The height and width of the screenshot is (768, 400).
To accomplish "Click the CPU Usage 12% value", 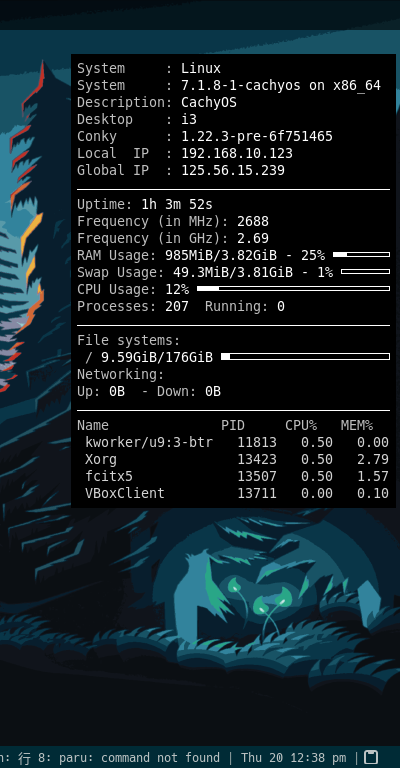I will pos(177,289).
